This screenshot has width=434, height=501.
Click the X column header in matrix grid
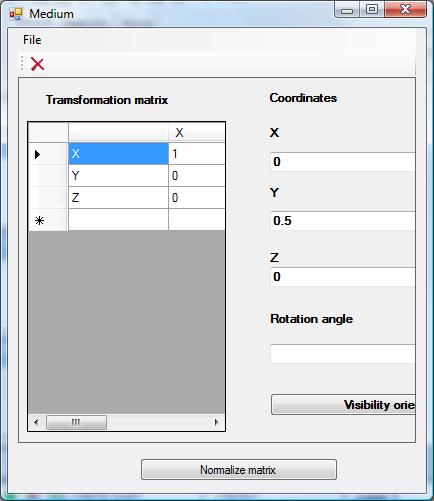(x=197, y=133)
